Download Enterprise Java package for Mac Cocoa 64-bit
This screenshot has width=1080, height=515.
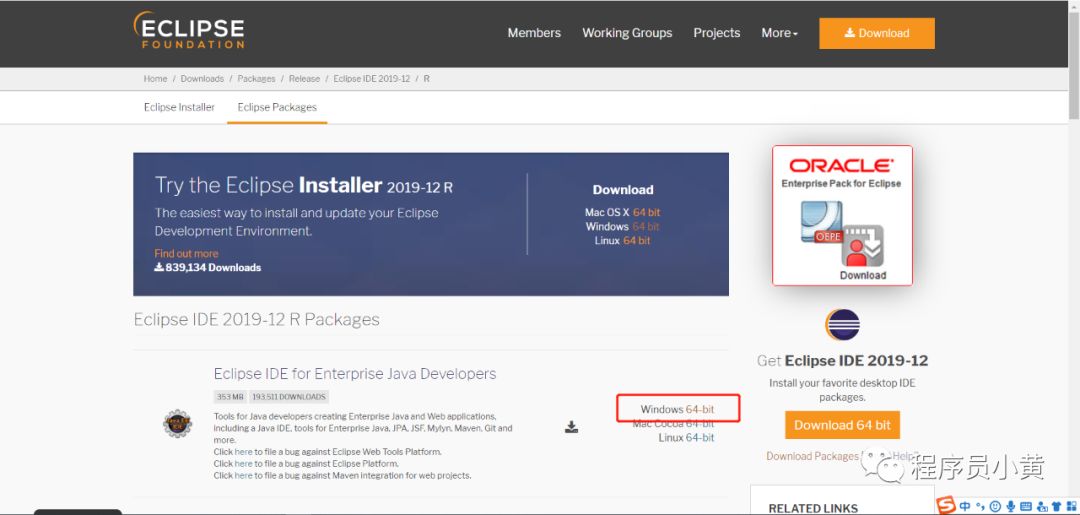[700, 423]
